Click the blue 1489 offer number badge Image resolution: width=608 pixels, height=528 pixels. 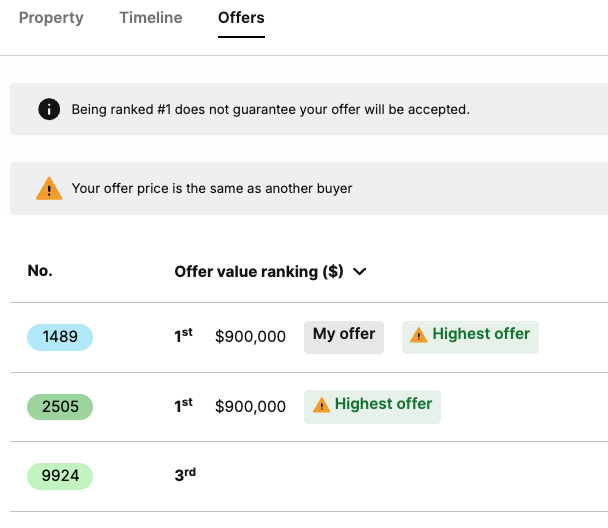[60, 337]
